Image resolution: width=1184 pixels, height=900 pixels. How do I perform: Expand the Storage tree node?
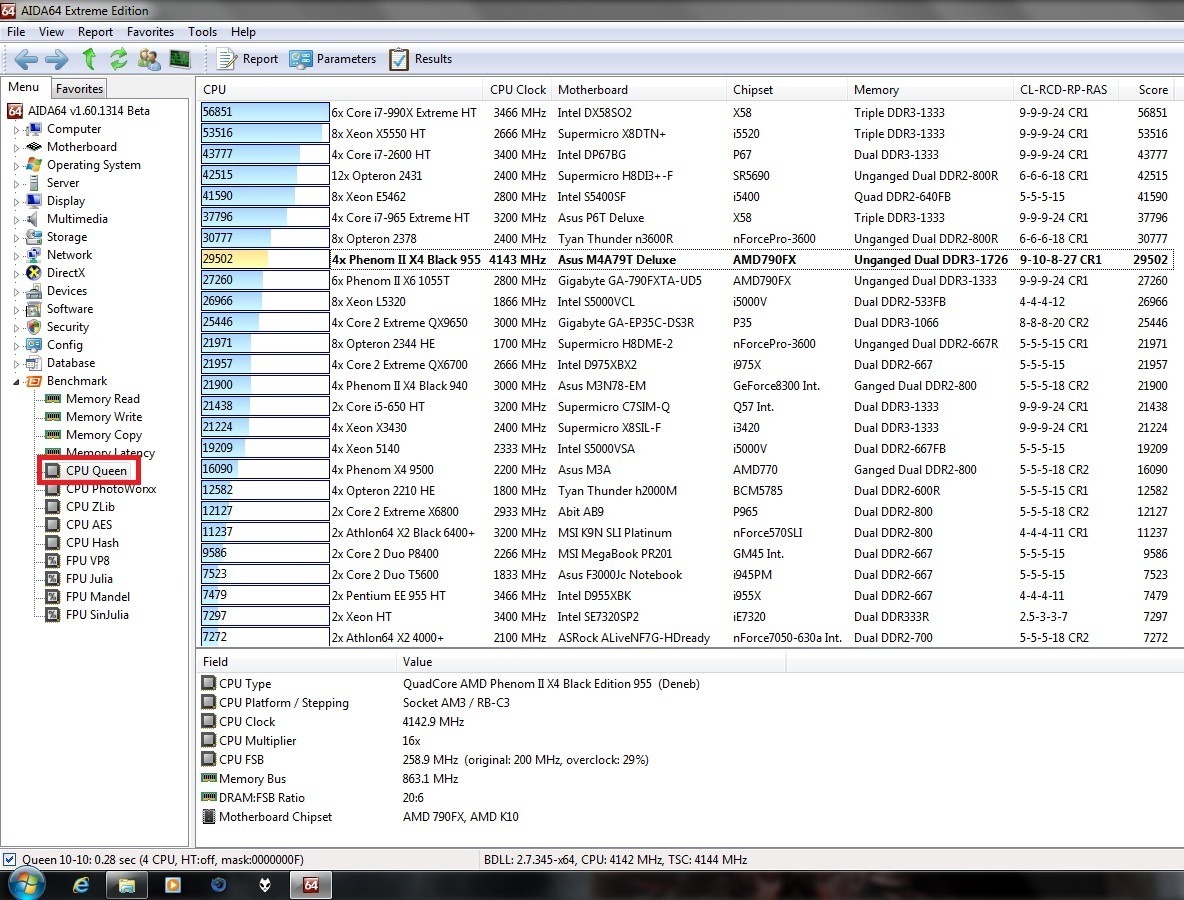pyautogui.click(x=17, y=238)
